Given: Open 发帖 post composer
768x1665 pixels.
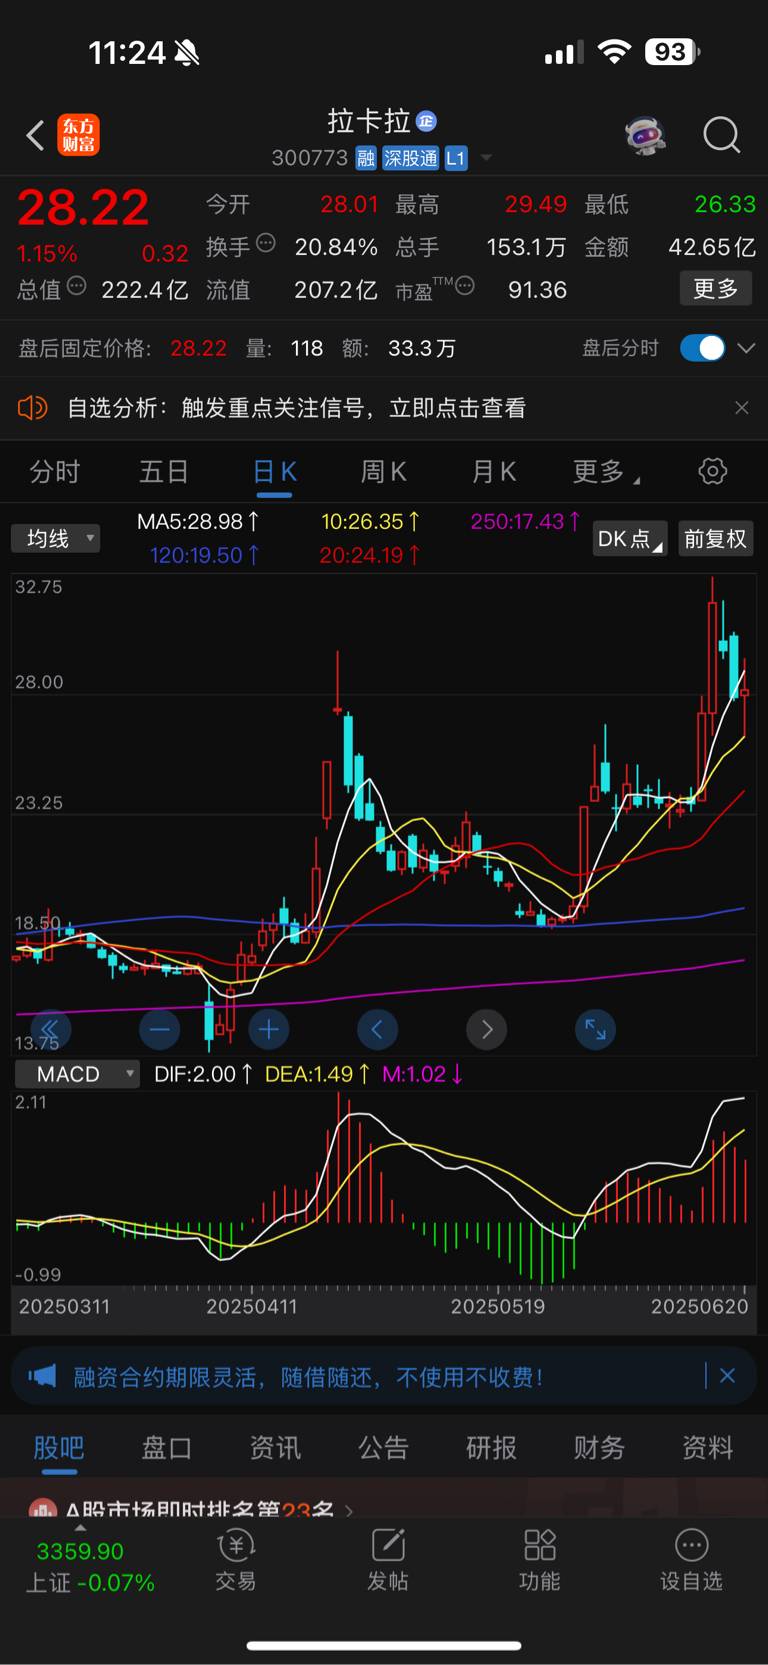Looking at the screenshot, I should [x=388, y=1560].
